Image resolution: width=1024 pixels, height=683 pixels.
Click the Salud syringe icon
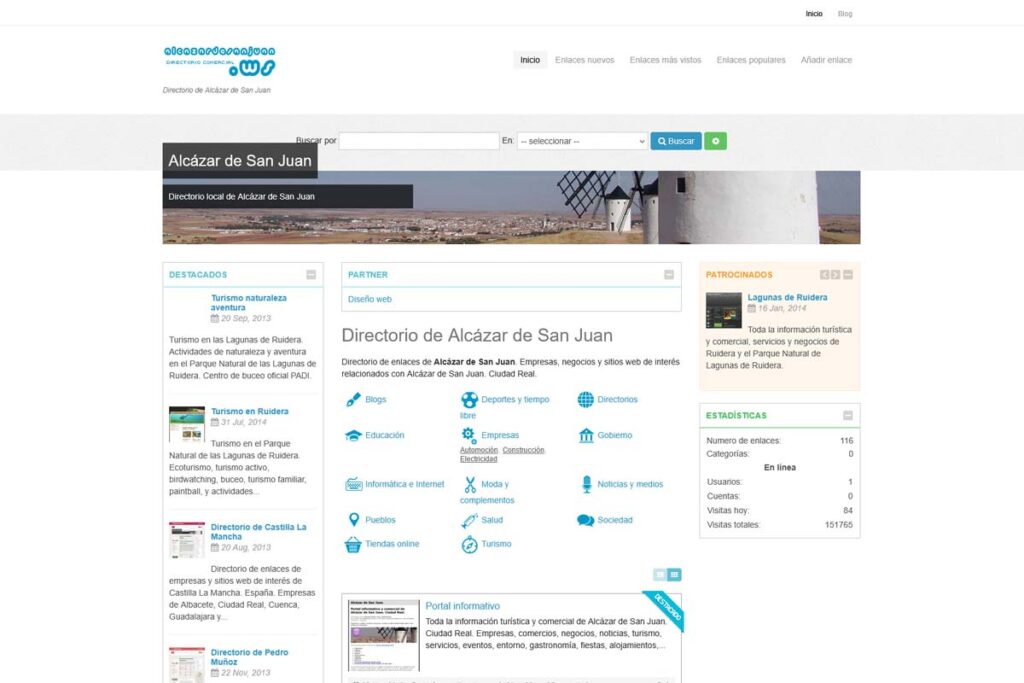pyautogui.click(x=469, y=520)
